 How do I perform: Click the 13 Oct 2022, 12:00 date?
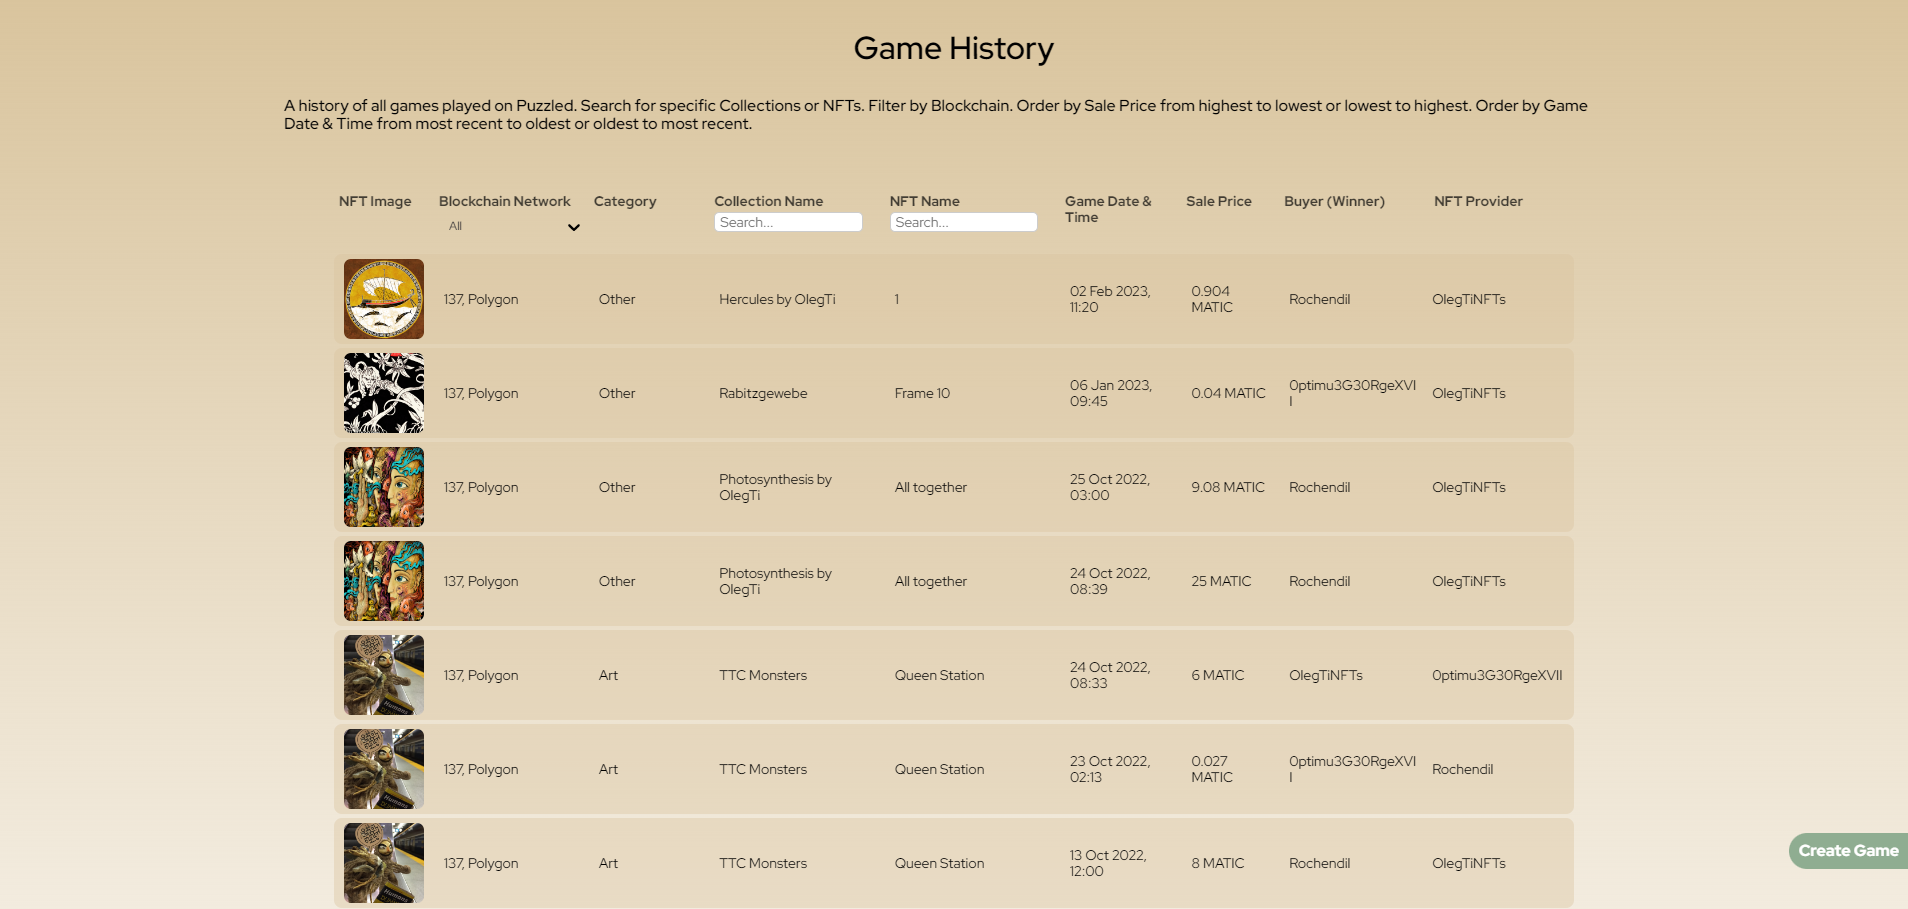pos(1108,863)
